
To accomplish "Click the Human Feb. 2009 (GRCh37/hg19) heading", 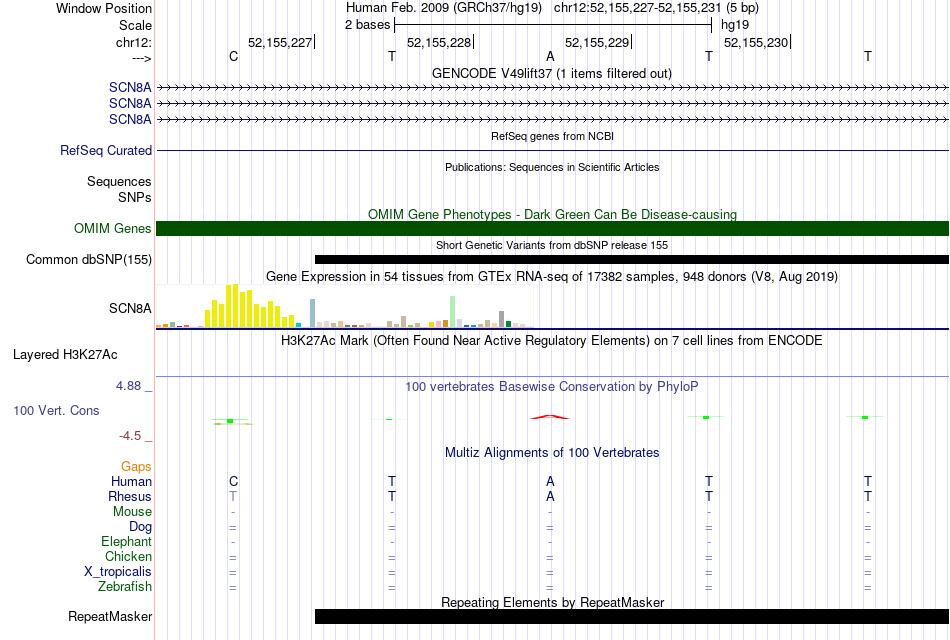I will point(443,8).
